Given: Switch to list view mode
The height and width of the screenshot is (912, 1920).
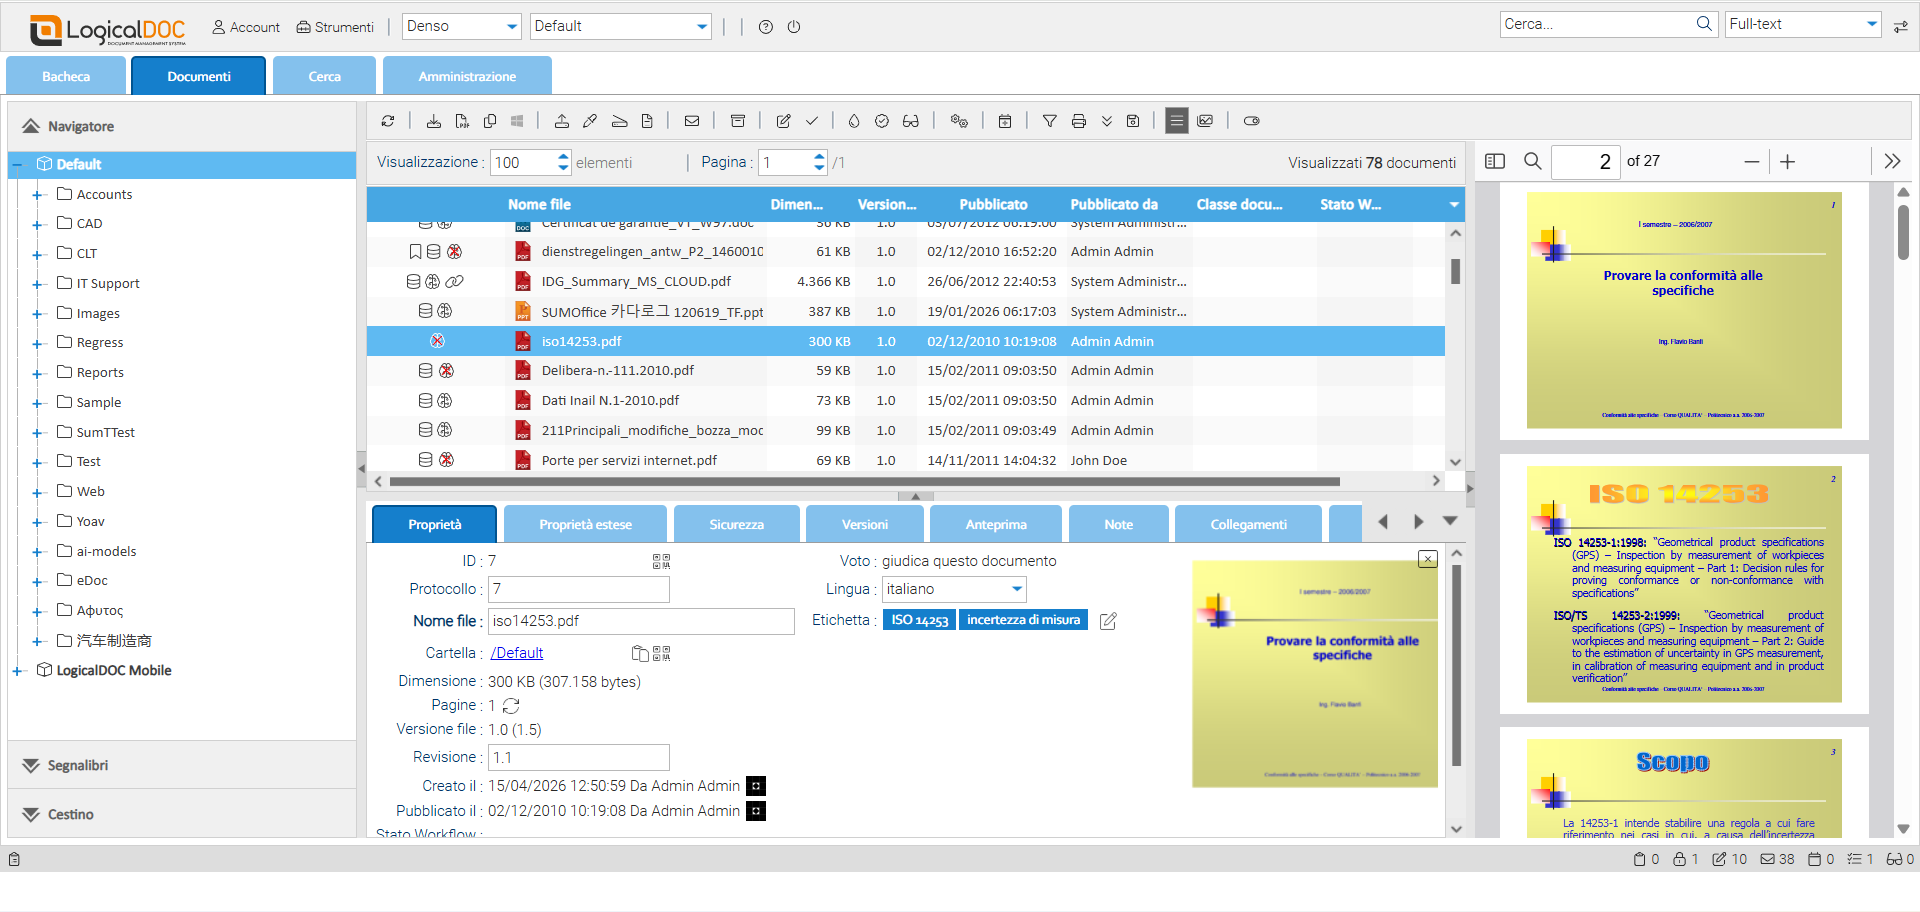Looking at the screenshot, I should (x=1177, y=121).
